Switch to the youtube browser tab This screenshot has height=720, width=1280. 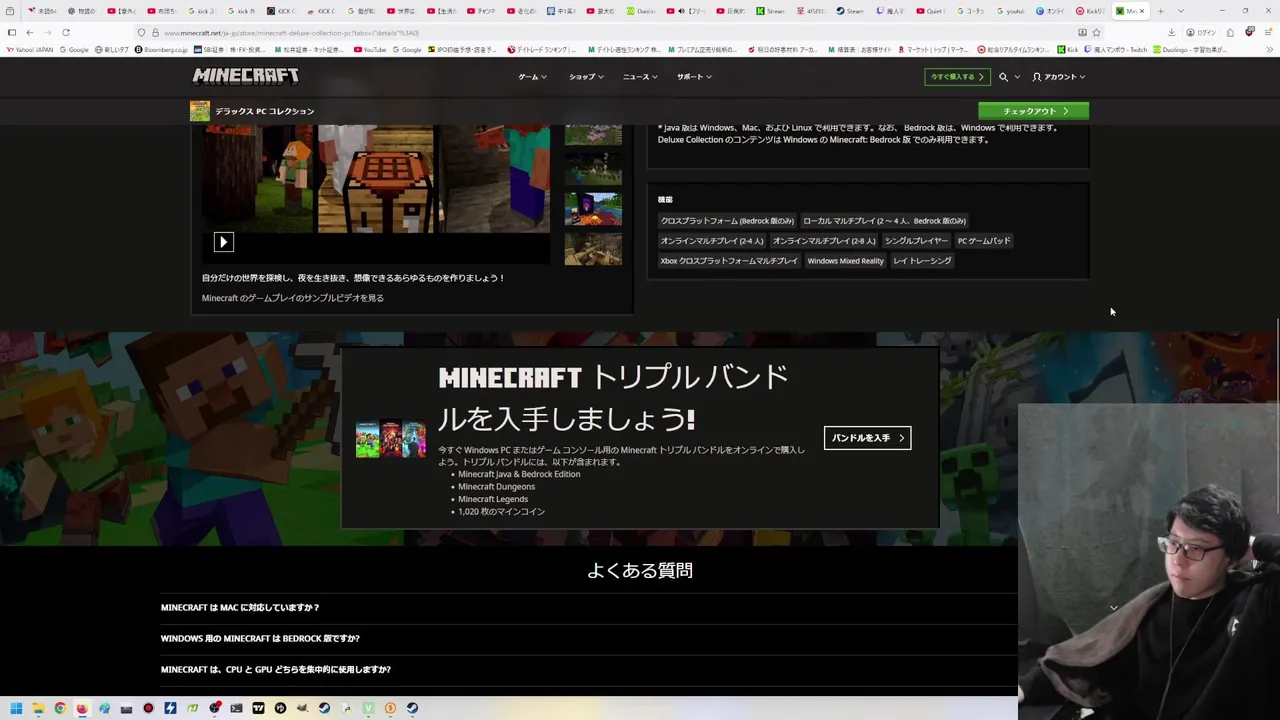point(1009,11)
